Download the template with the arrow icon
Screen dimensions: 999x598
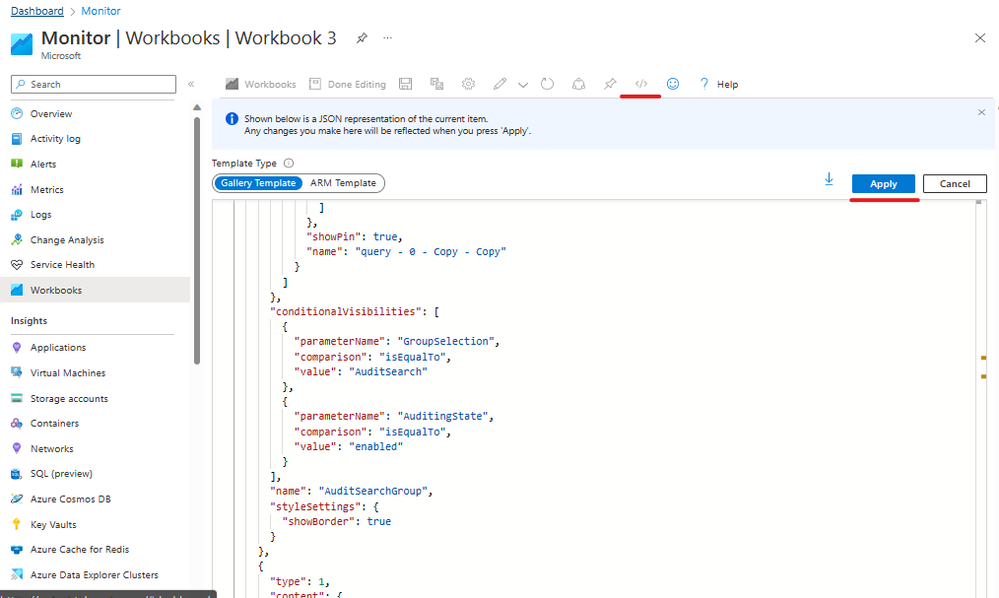[x=829, y=180]
